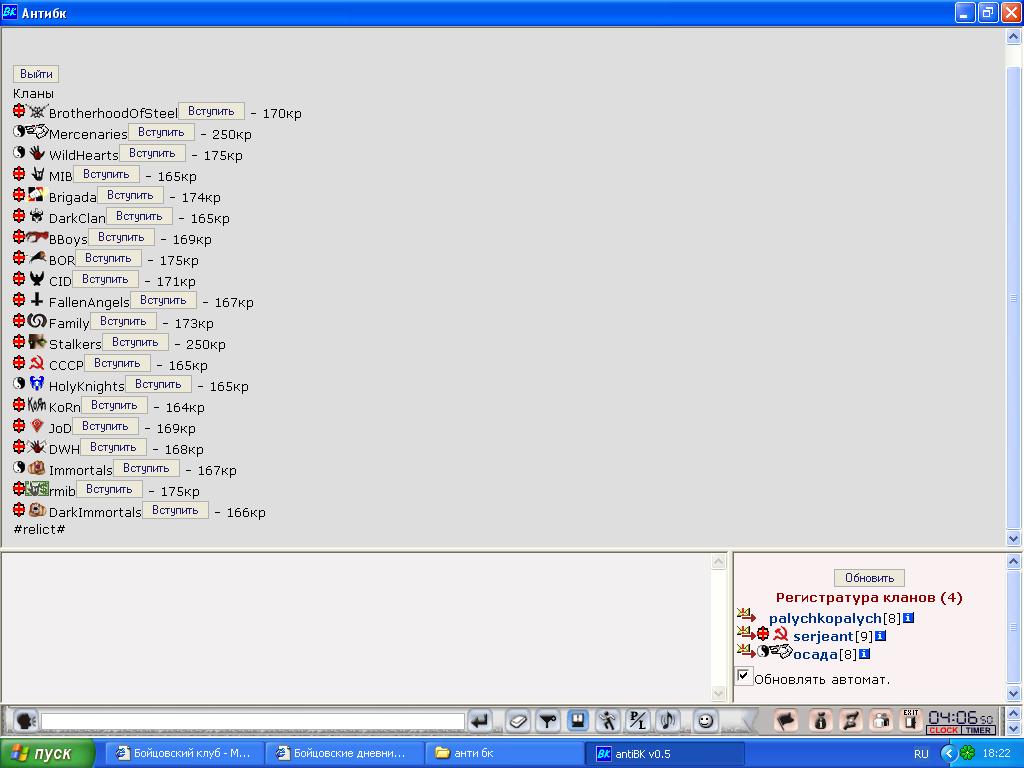This screenshot has height=768, width=1024.
Task: Join the rmib clan via Вступить
Action: [109, 489]
